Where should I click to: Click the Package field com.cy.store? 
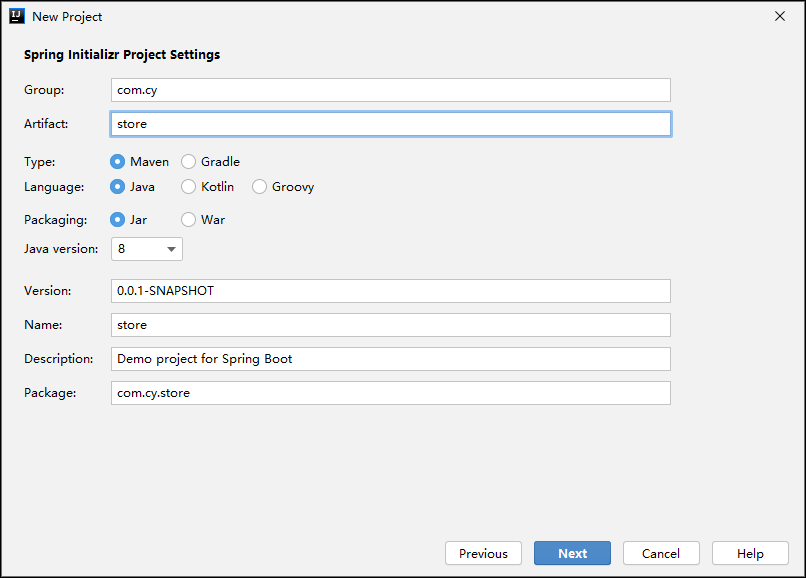[391, 393]
